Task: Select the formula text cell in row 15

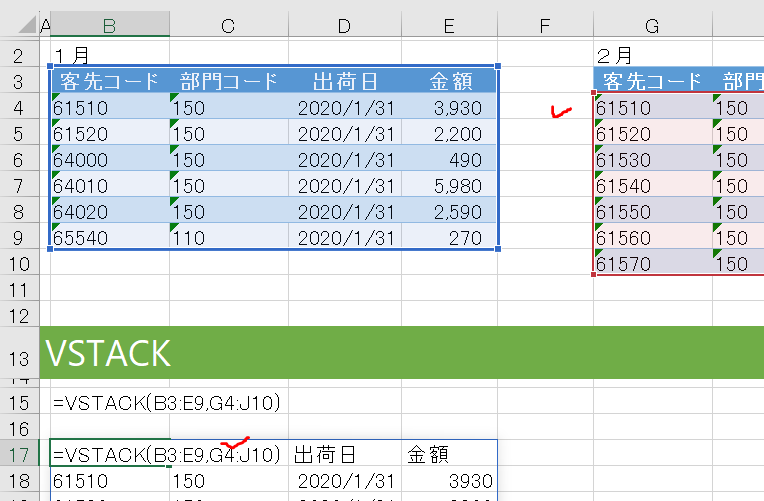Action: (166, 403)
